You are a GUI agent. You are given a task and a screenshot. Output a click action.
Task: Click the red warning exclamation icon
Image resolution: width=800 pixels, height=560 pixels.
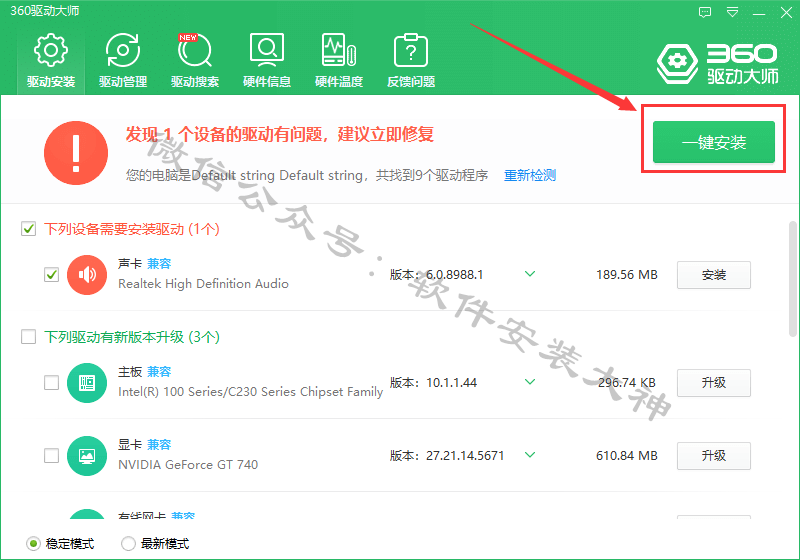(76, 152)
